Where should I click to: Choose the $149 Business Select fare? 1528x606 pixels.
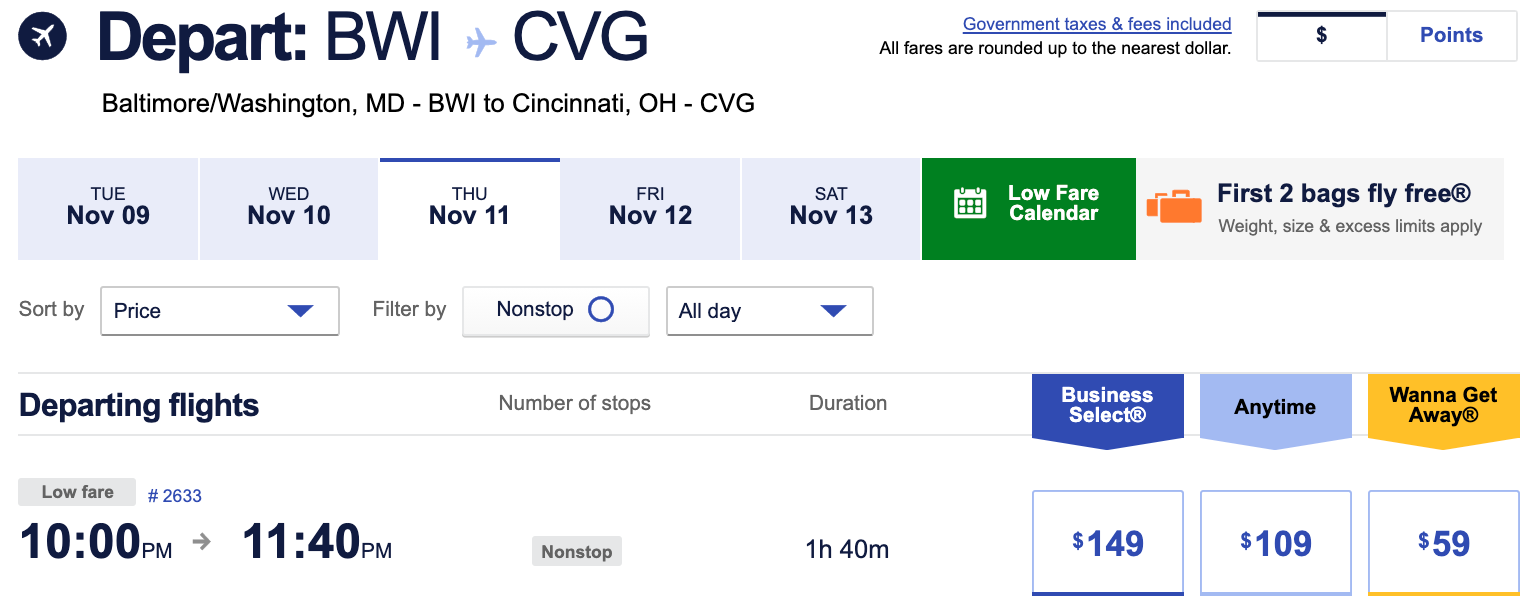[x=1107, y=541]
